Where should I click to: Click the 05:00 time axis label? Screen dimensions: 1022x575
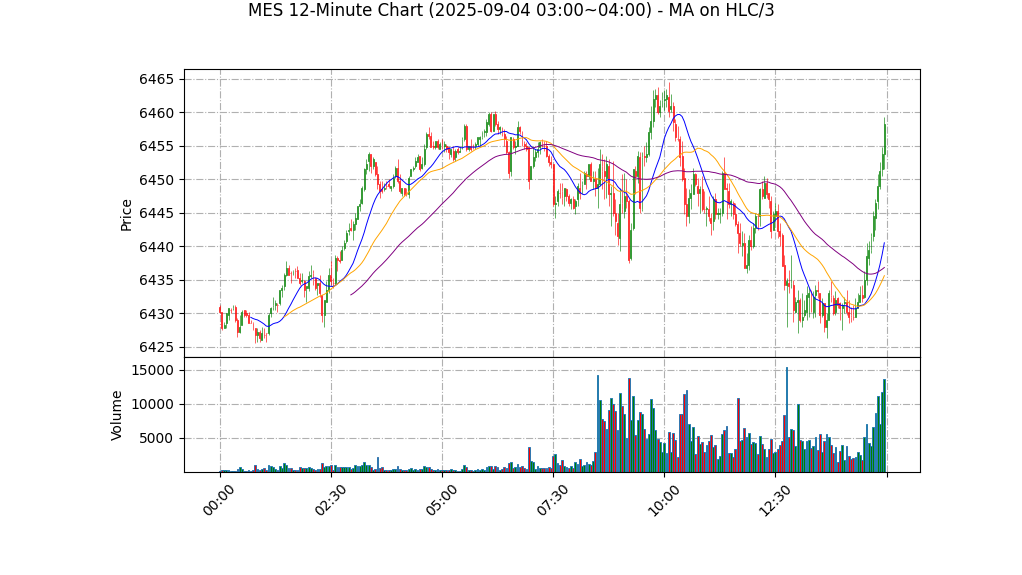pyautogui.click(x=440, y=501)
